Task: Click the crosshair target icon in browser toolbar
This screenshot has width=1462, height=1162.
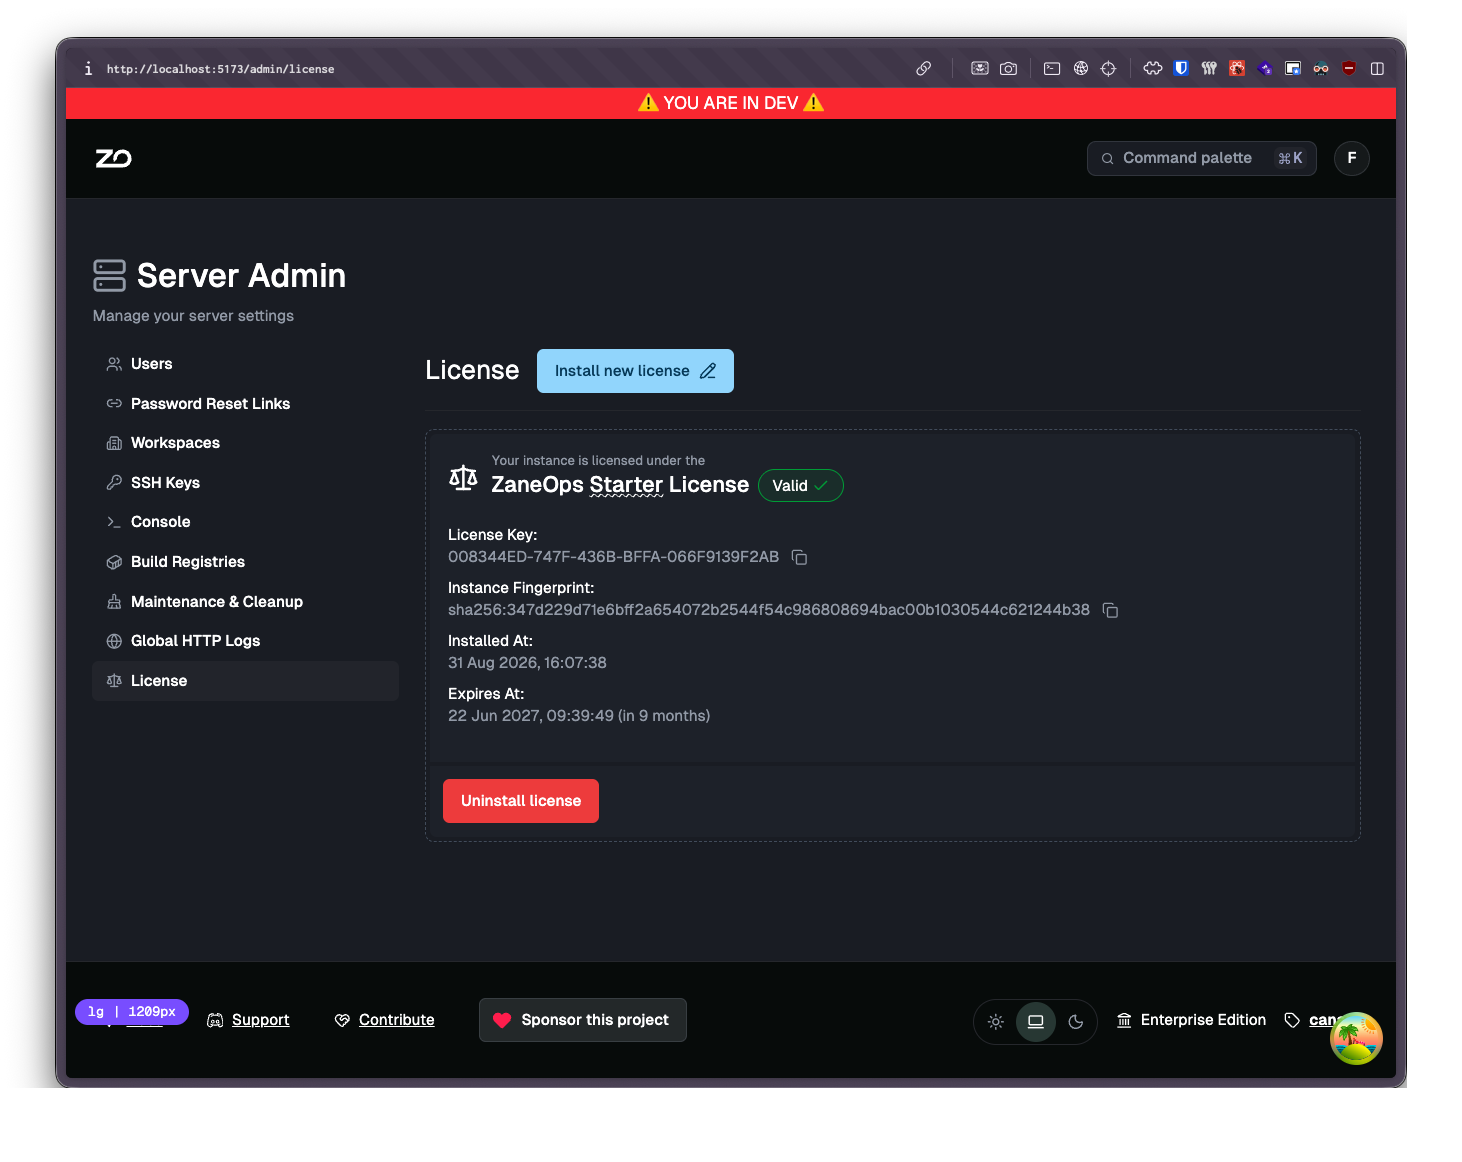Action: coord(1108,69)
